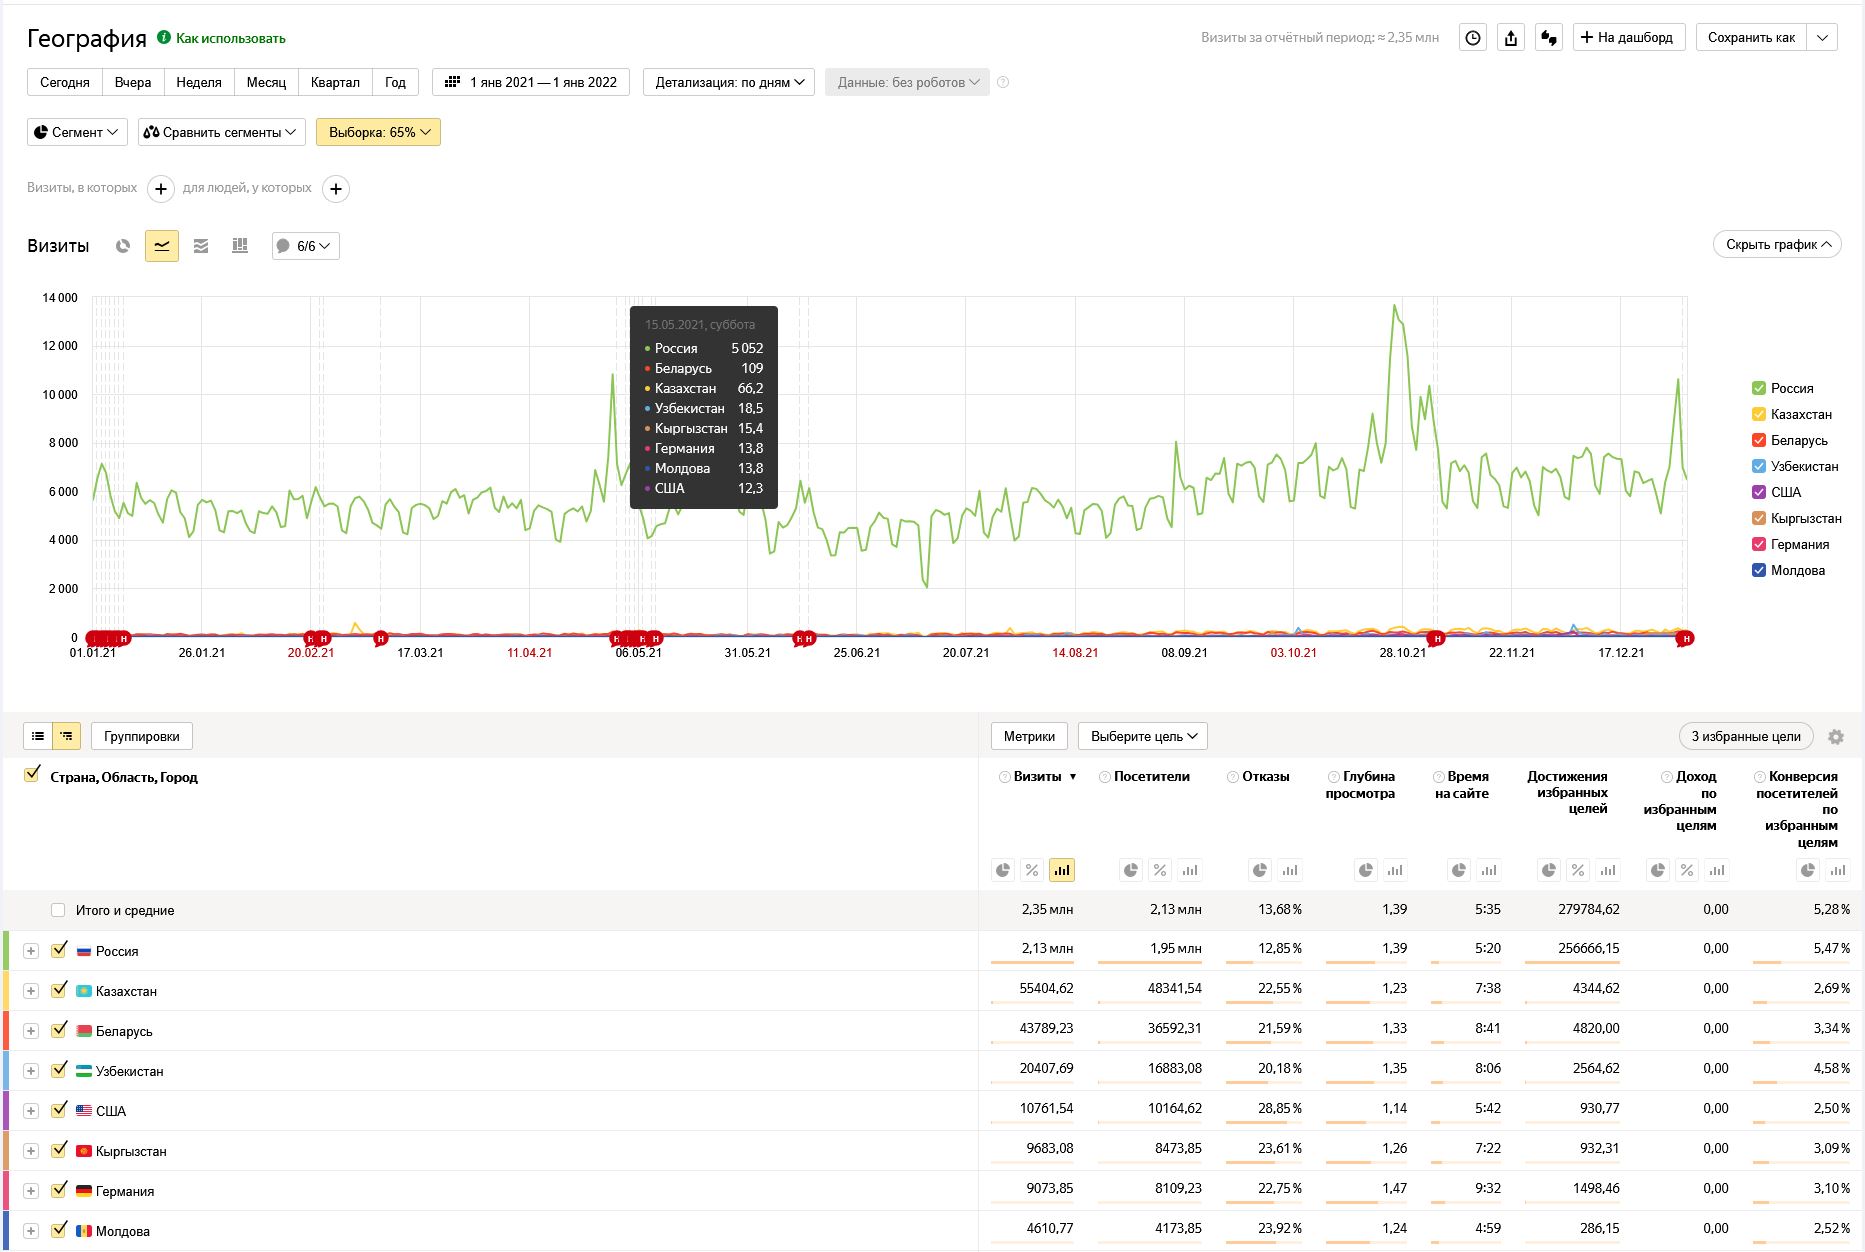Click pie icon under Доход по избранным целям
Image resolution: width=1865 pixels, height=1252 pixels.
tap(1658, 870)
